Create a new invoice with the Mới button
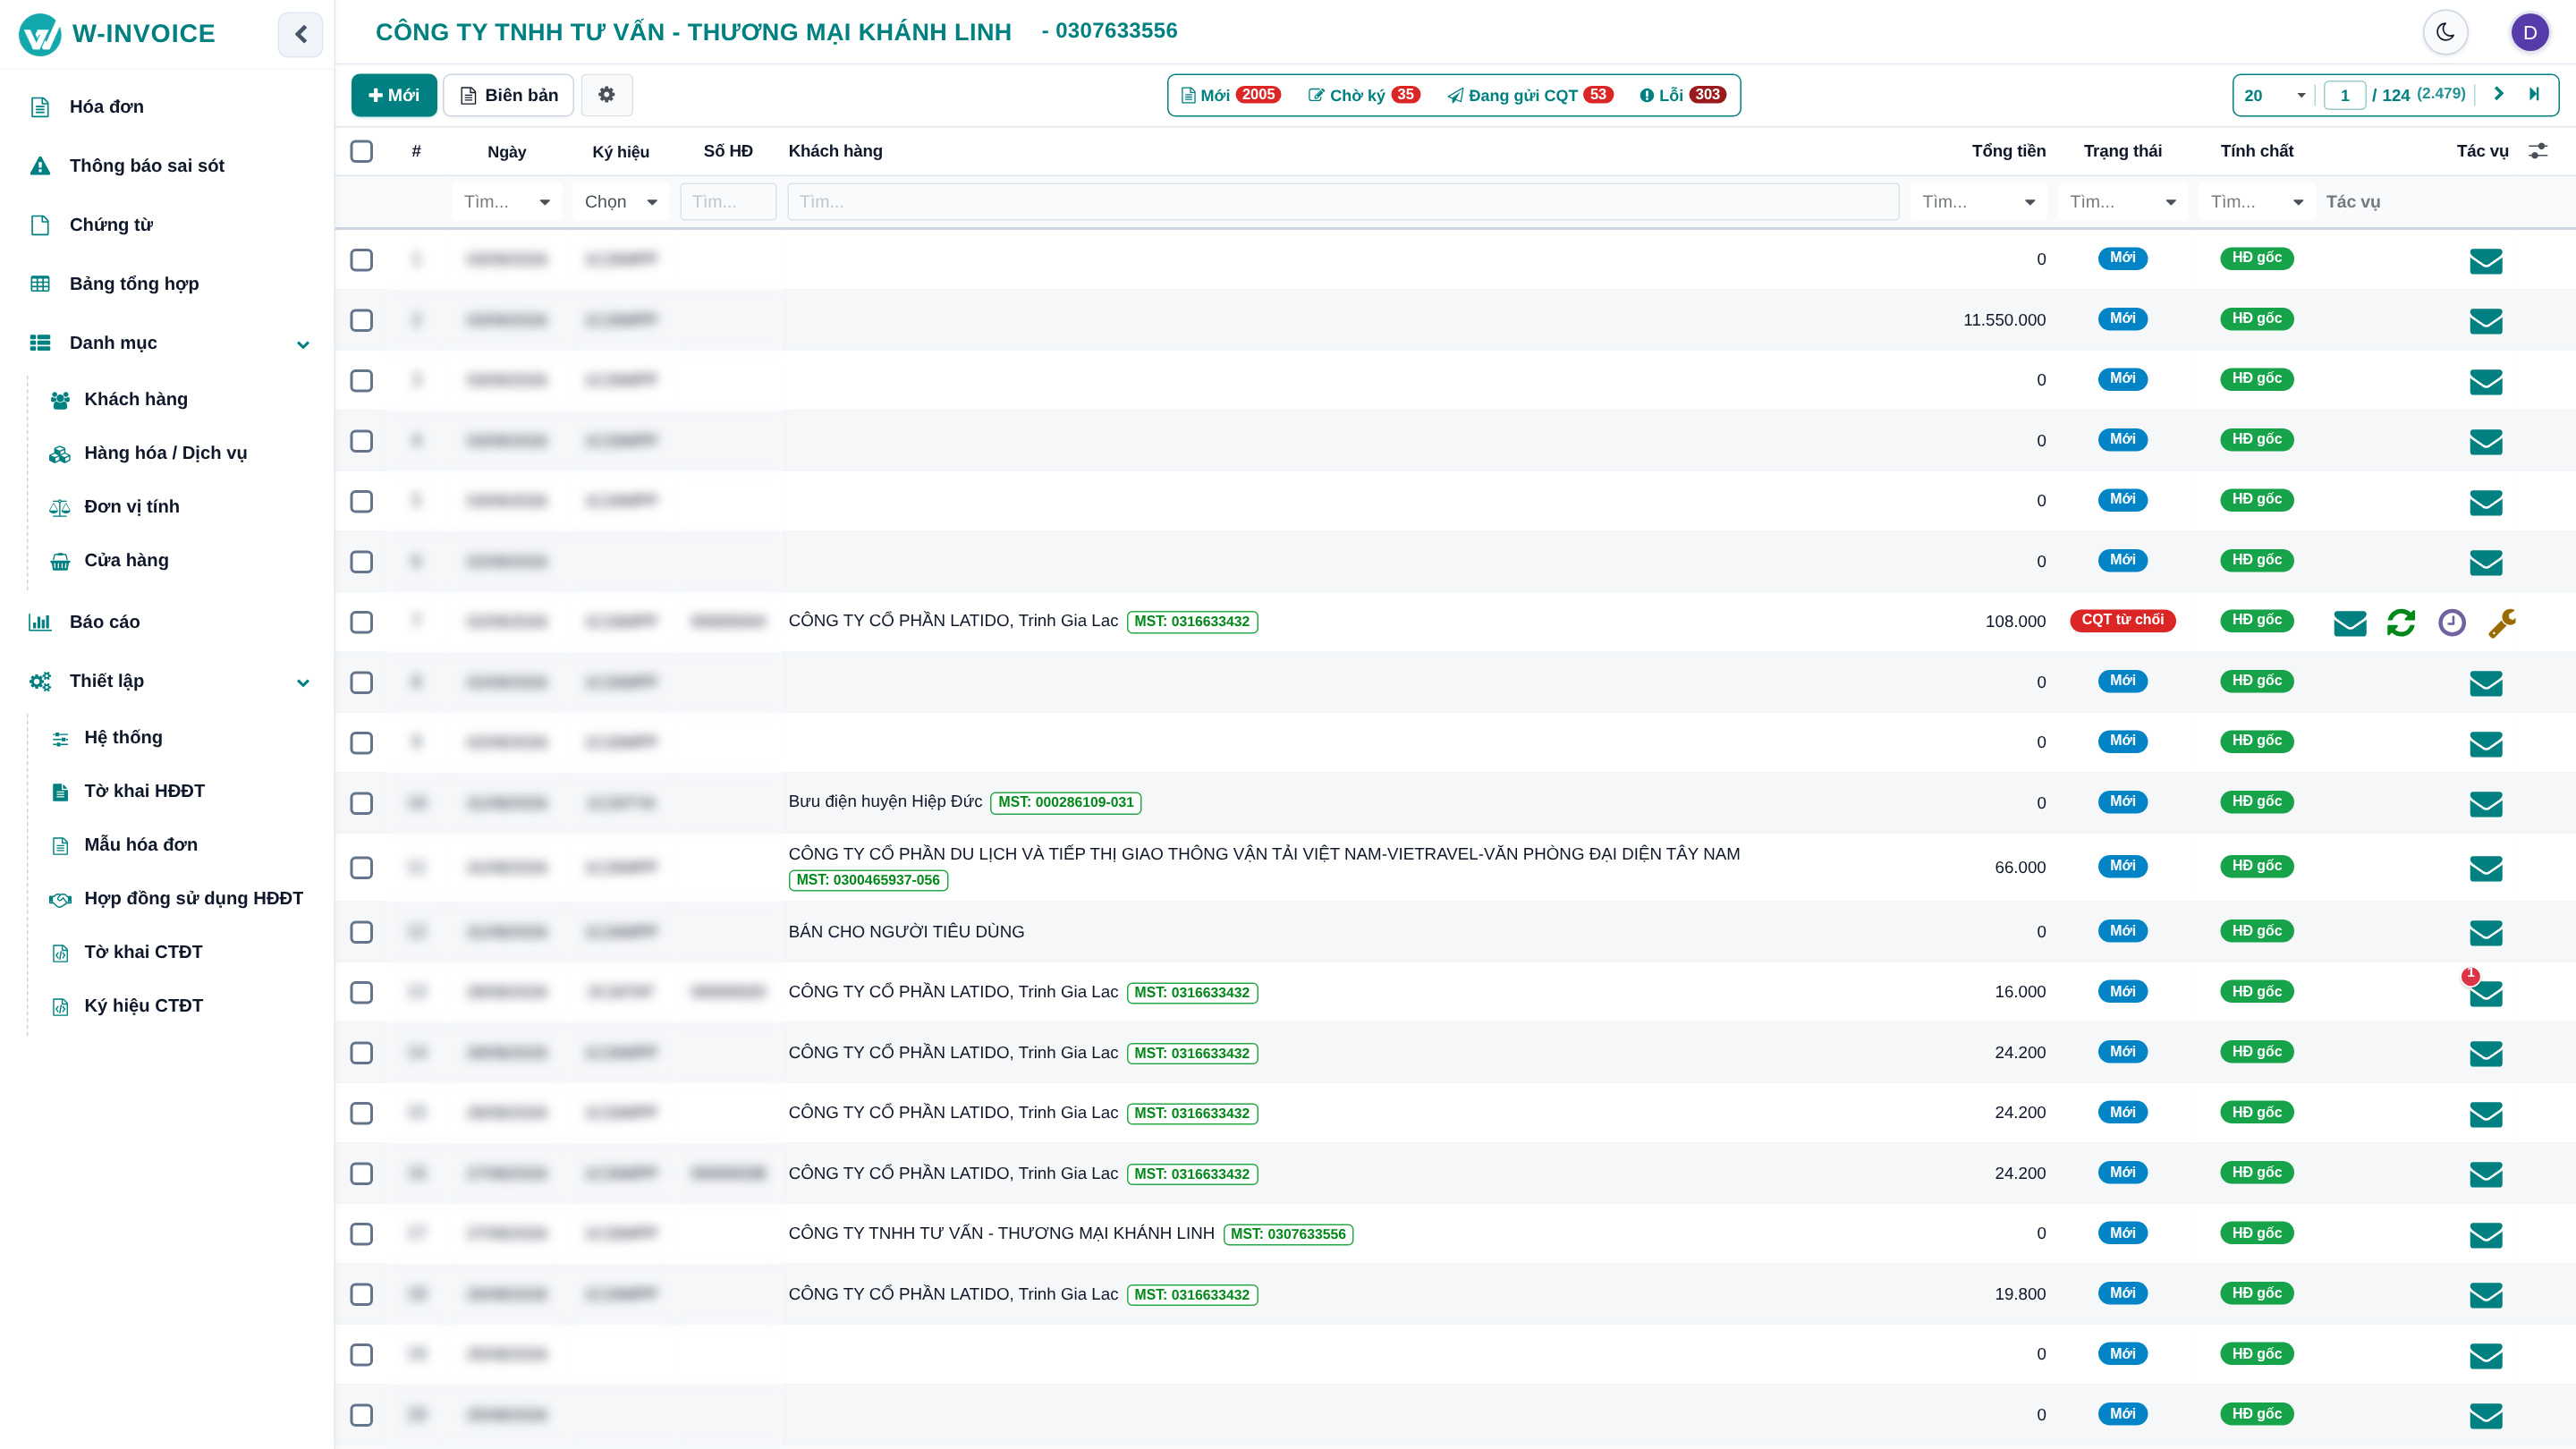This screenshot has height=1449, width=2576. [x=394, y=95]
